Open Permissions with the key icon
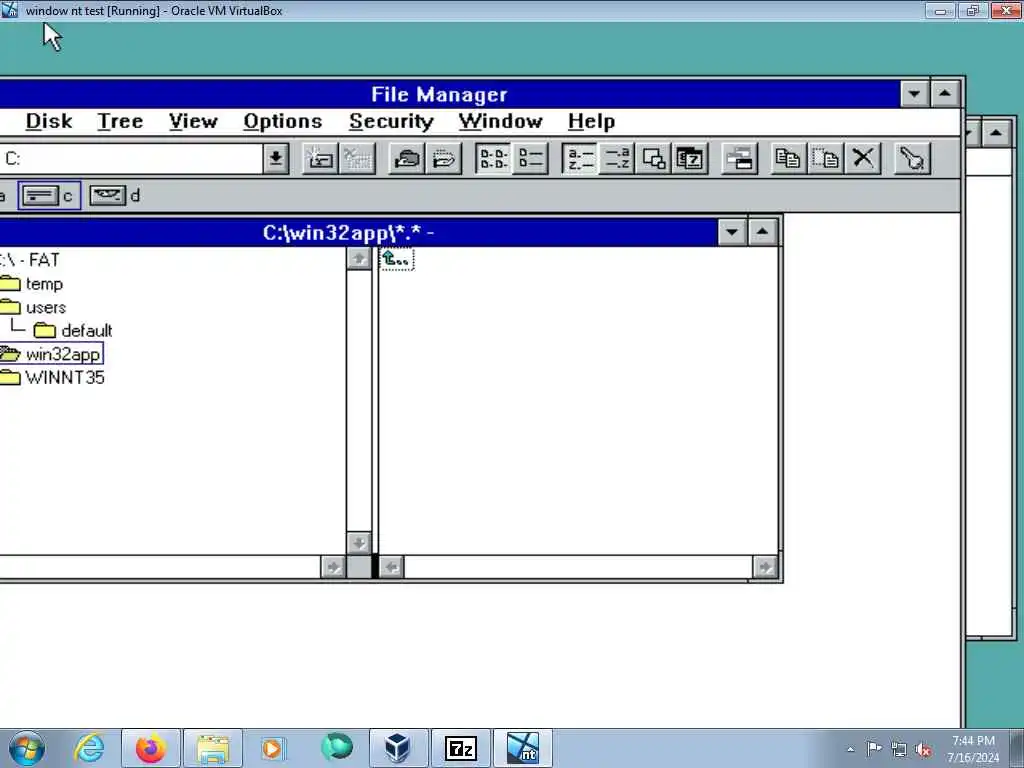Screen dimensions: 1024x768 pos(912,158)
